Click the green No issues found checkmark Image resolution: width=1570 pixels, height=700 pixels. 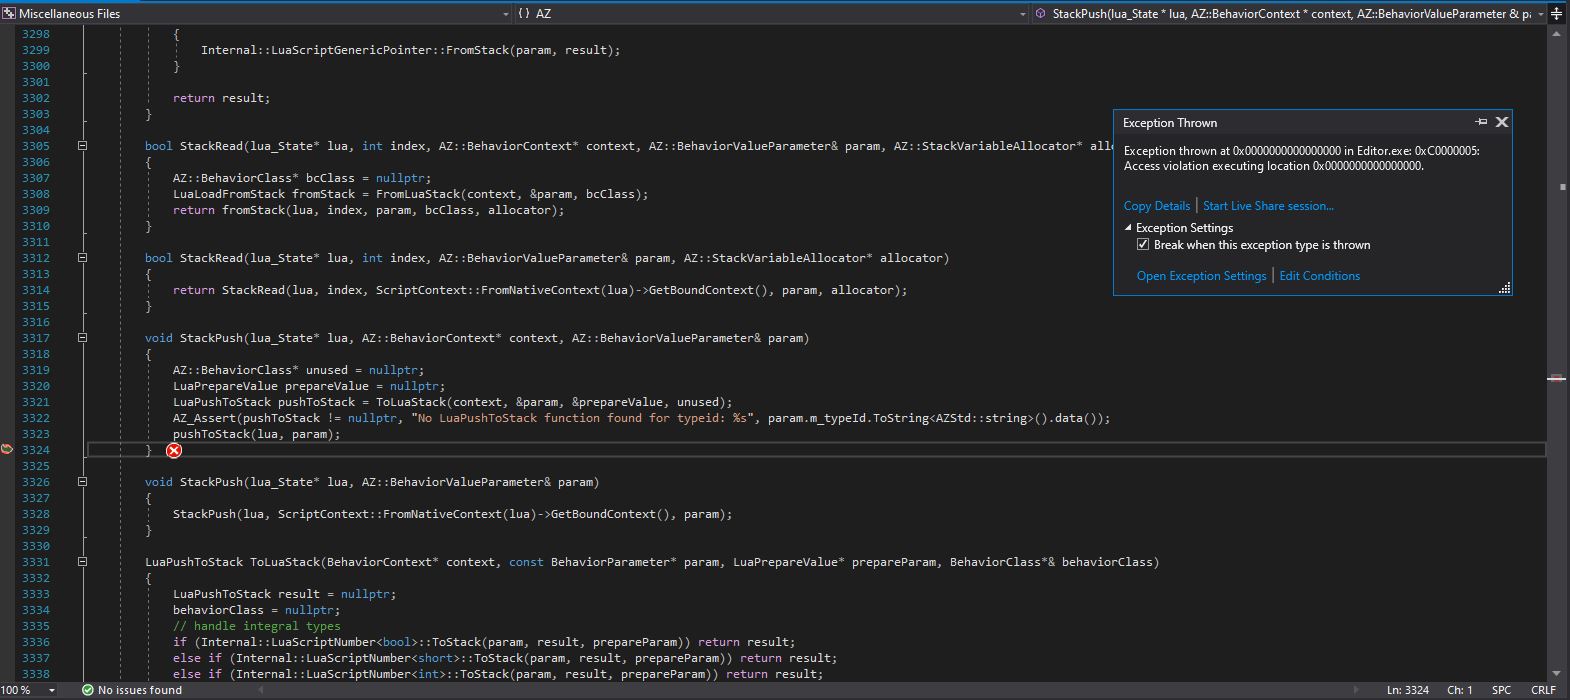[x=87, y=690]
